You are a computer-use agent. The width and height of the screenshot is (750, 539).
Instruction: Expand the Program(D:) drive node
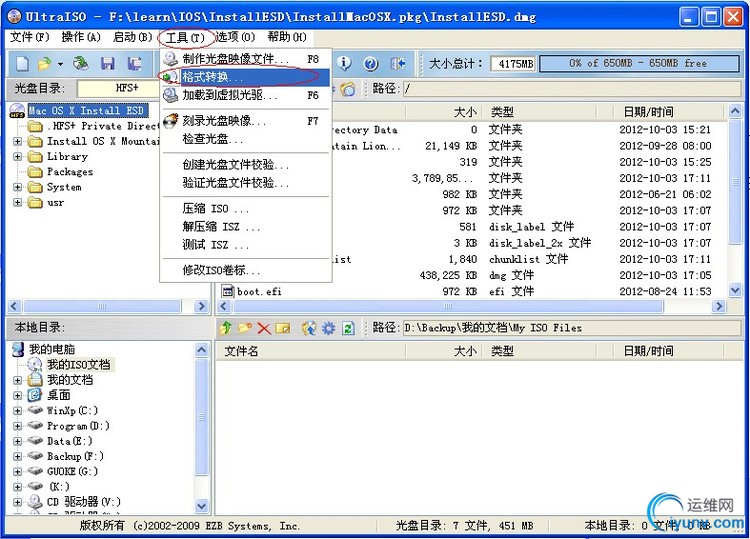[x=17, y=426]
